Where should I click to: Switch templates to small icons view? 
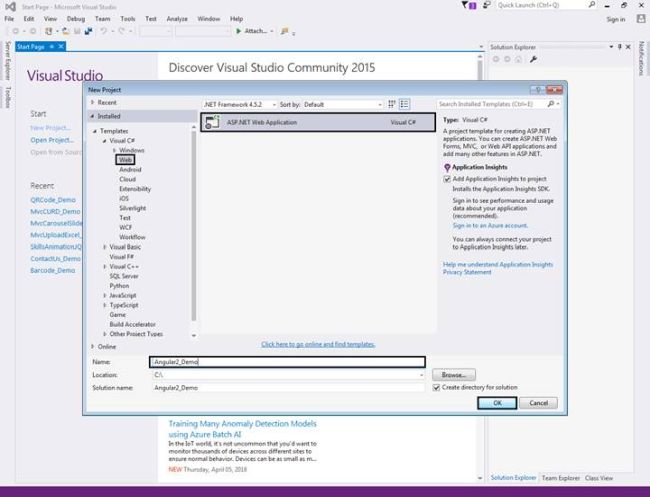[x=392, y=104]
